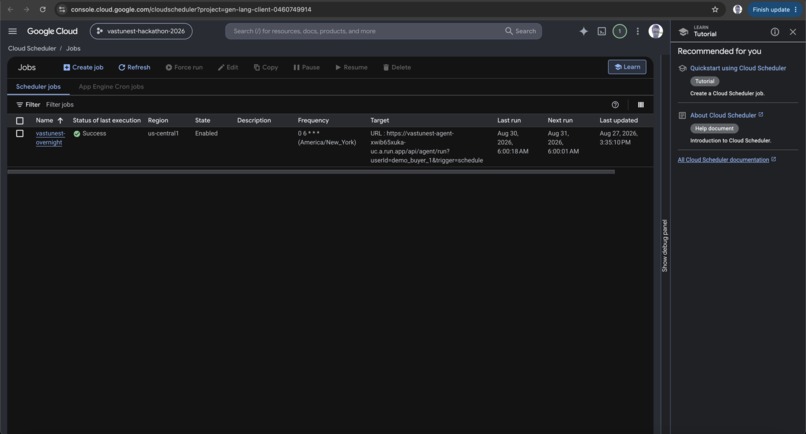Click Delete in jobs toolbar
This screenshot has height=434, width=806.
tap(397, 67)
